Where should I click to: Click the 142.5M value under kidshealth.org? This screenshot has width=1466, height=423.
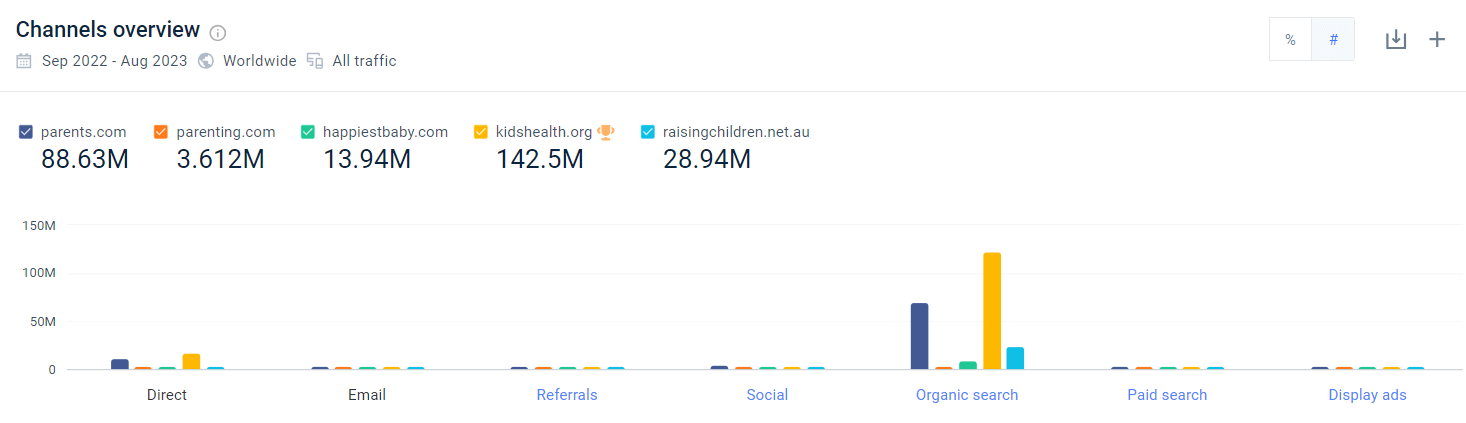click(539, 159)
